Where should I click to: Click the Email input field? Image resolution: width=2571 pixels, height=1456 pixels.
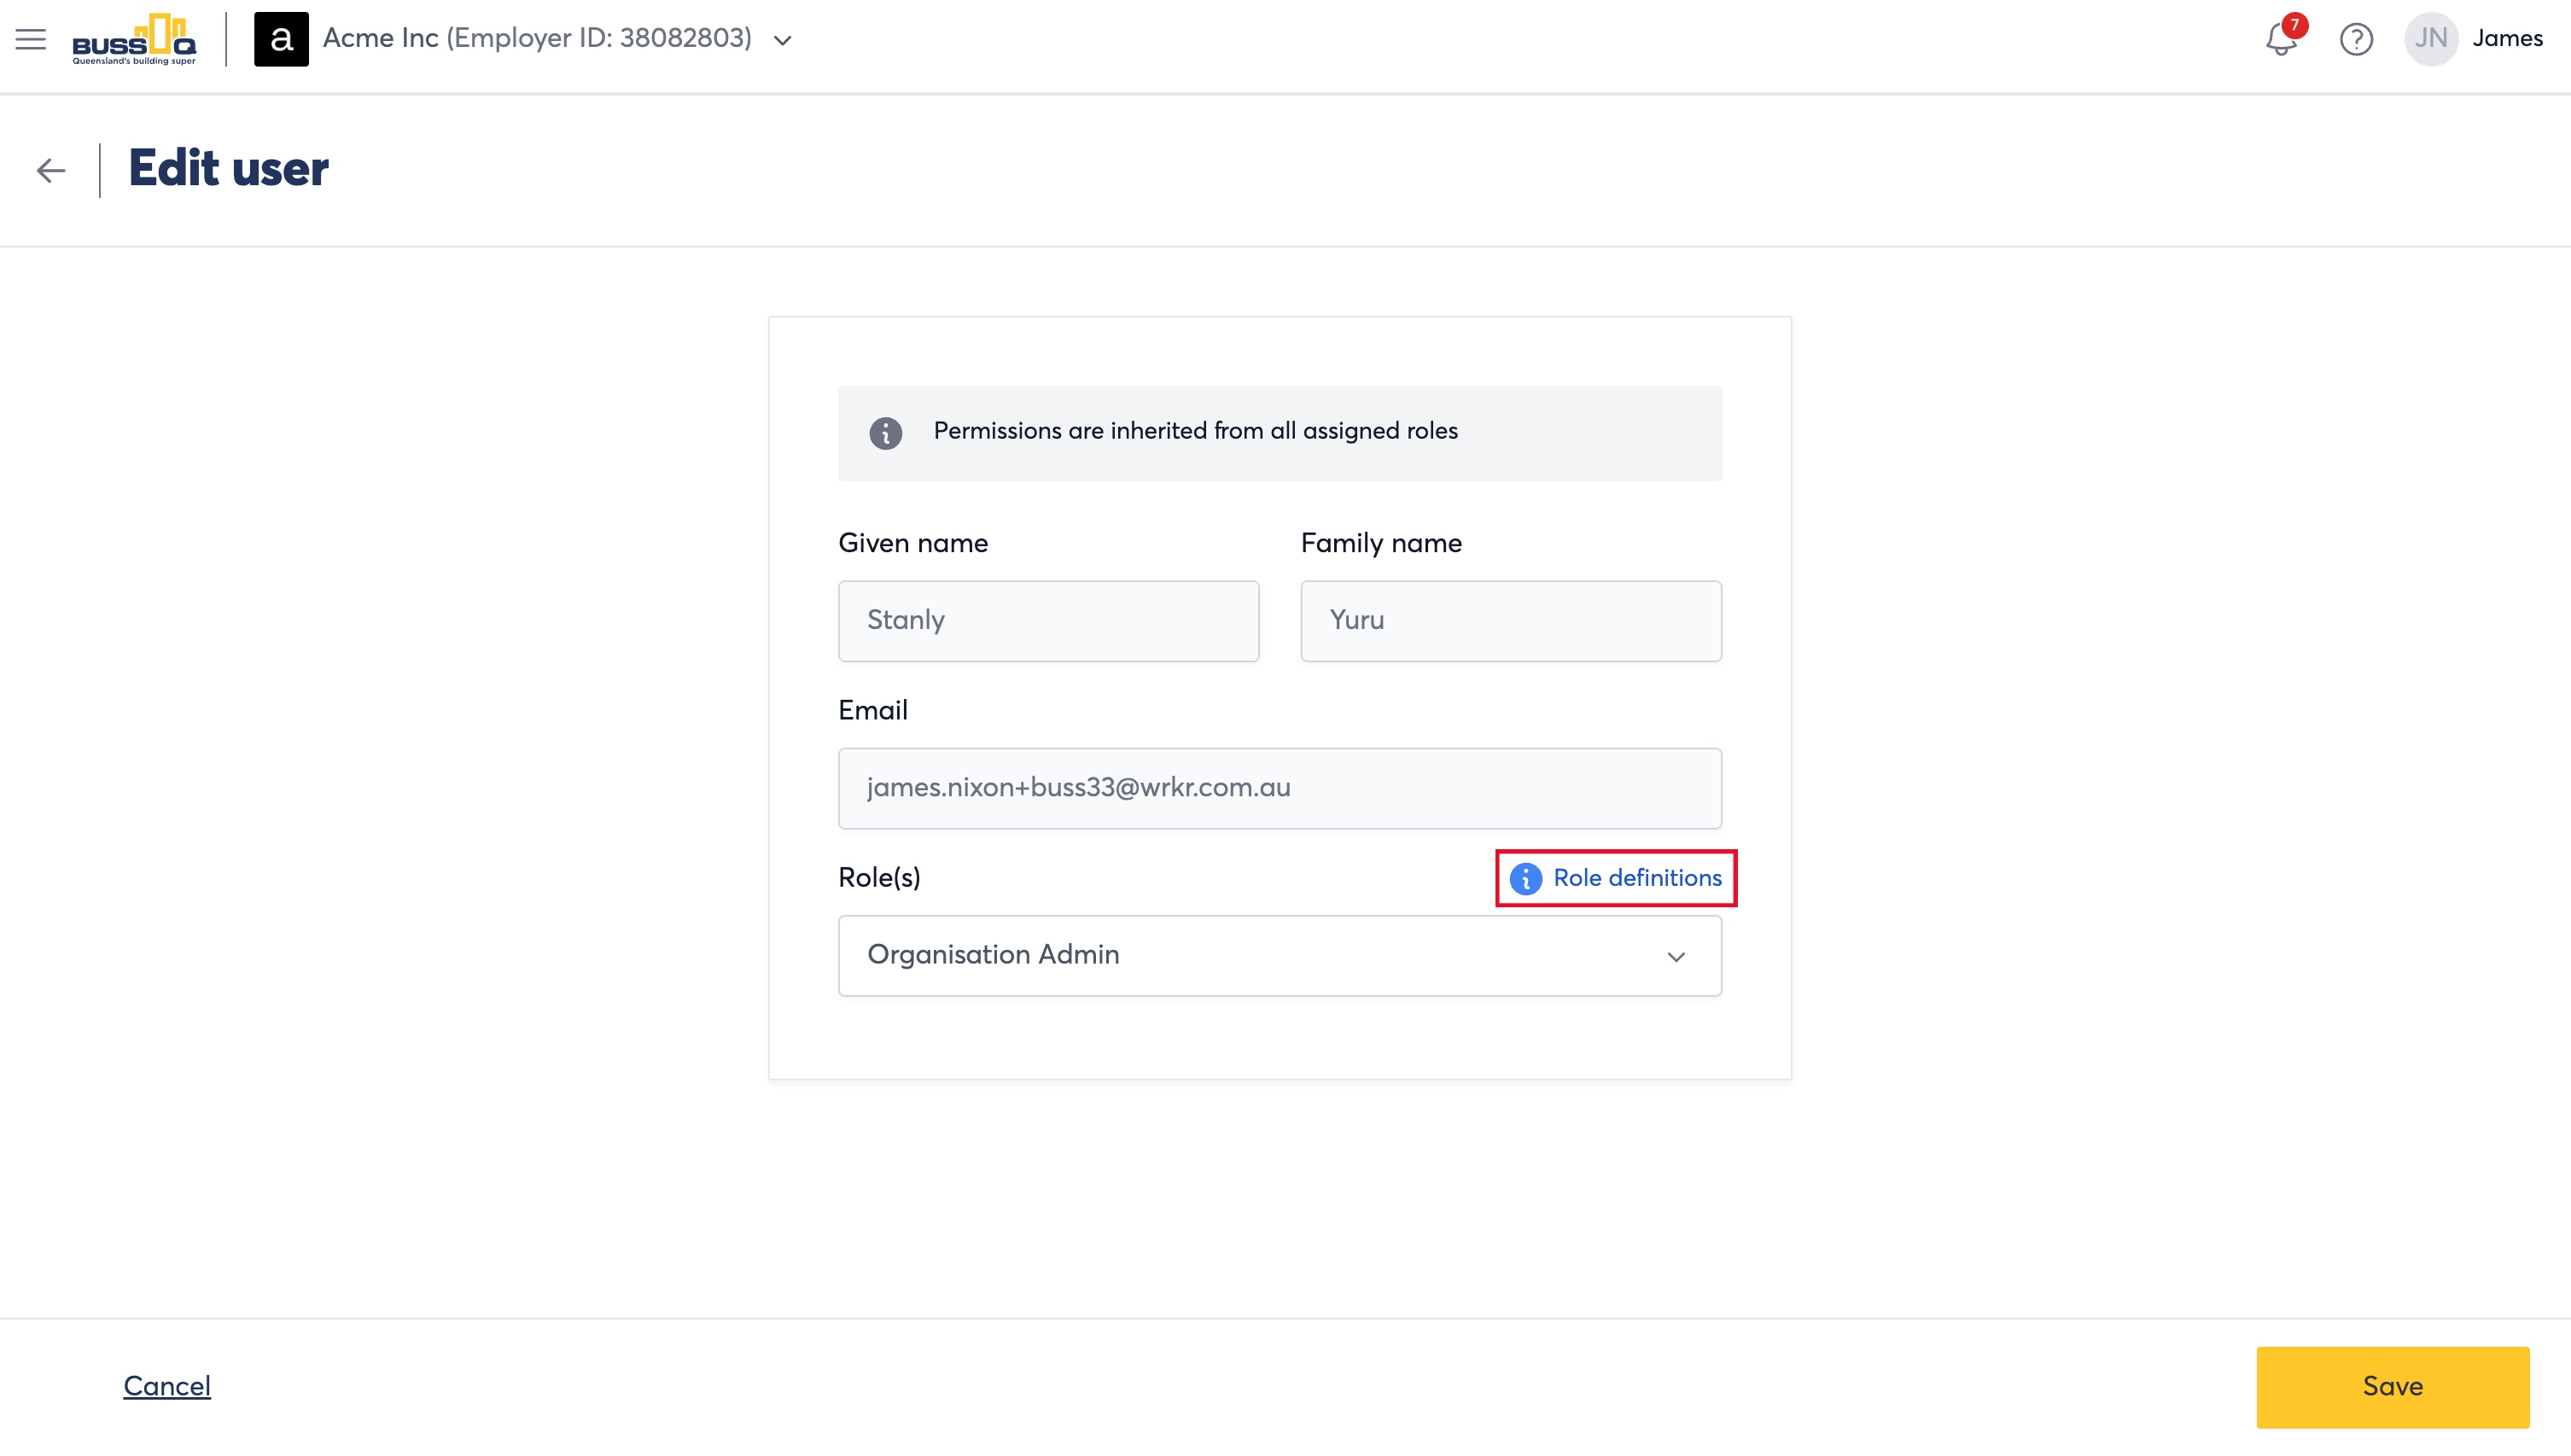point(1279,788)
